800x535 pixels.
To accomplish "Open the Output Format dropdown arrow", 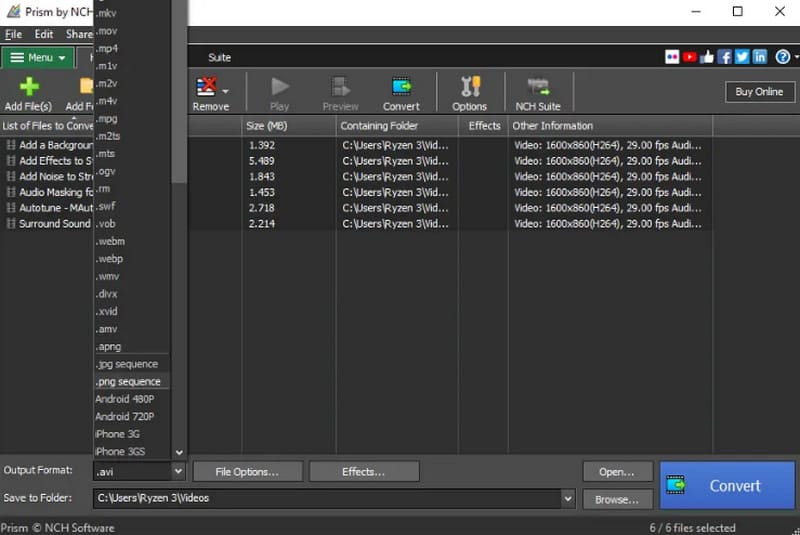I will (179, 471).
